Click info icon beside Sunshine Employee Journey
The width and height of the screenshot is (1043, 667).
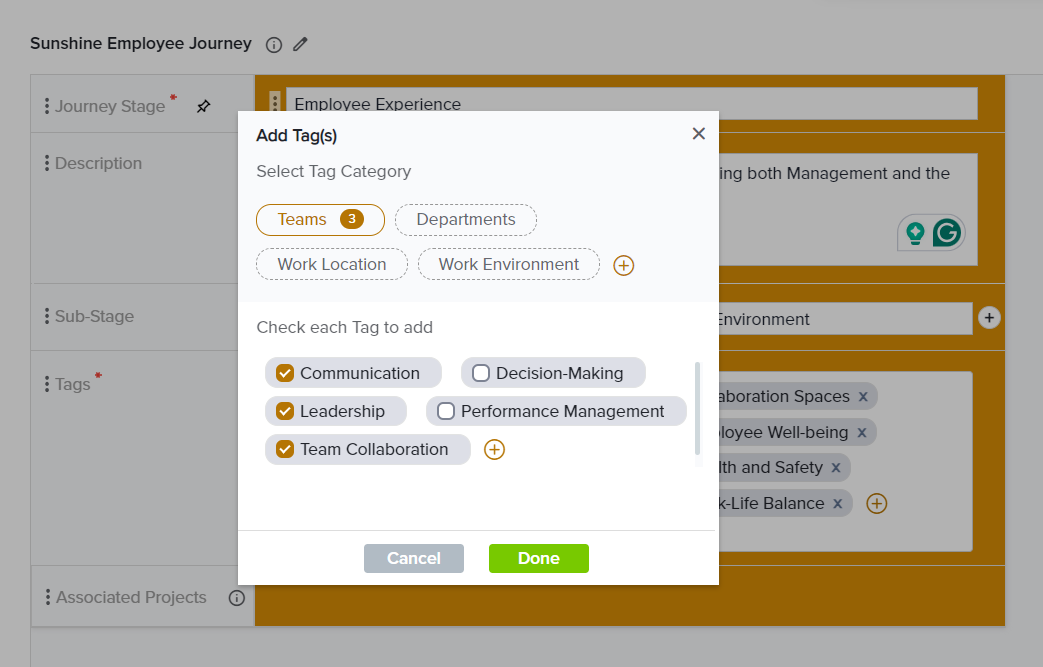point(274,44)
